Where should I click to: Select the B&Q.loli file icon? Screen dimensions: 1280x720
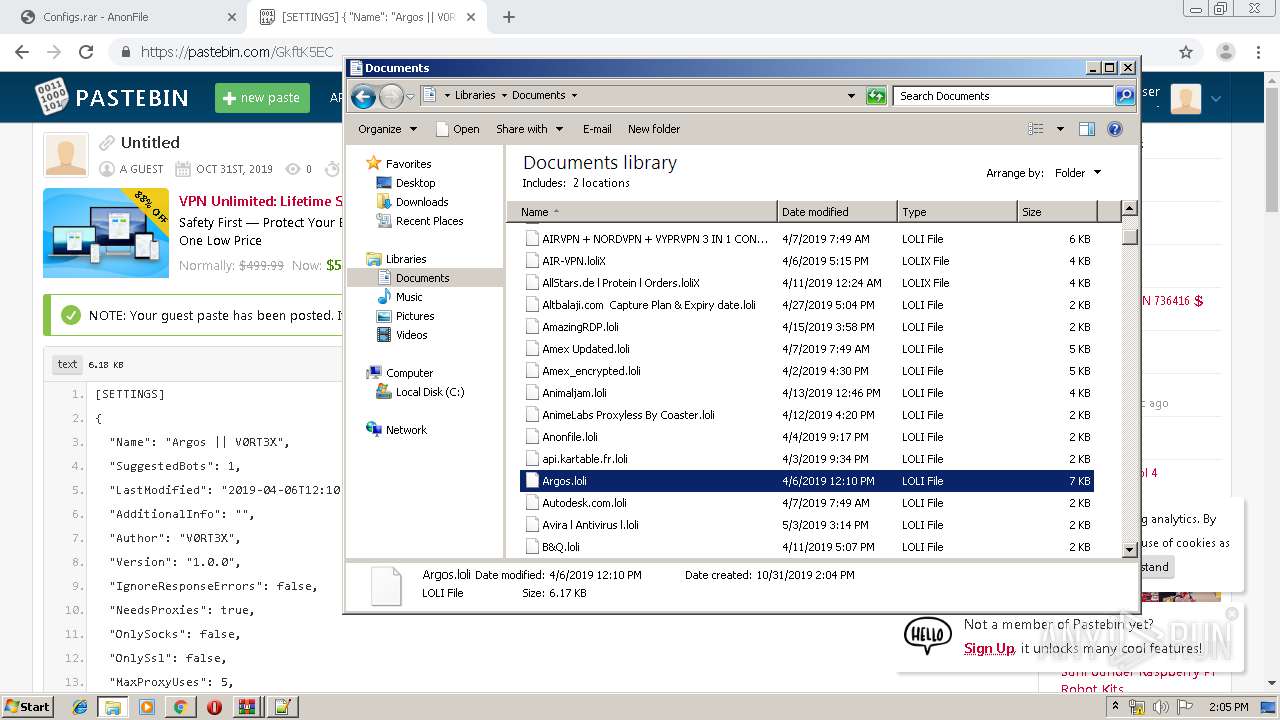pyautogui.click(x=532, y=547)
